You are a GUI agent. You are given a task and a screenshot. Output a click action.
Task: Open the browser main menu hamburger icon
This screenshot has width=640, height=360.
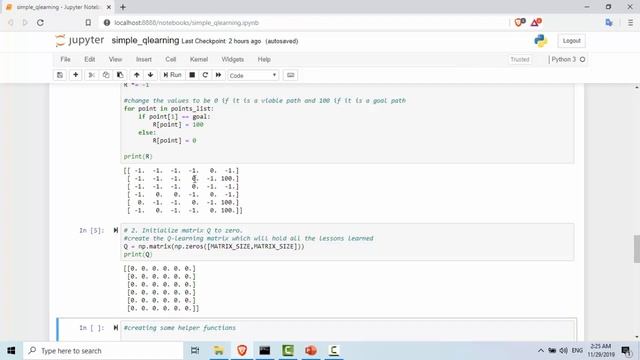click(x=630, y=23)
